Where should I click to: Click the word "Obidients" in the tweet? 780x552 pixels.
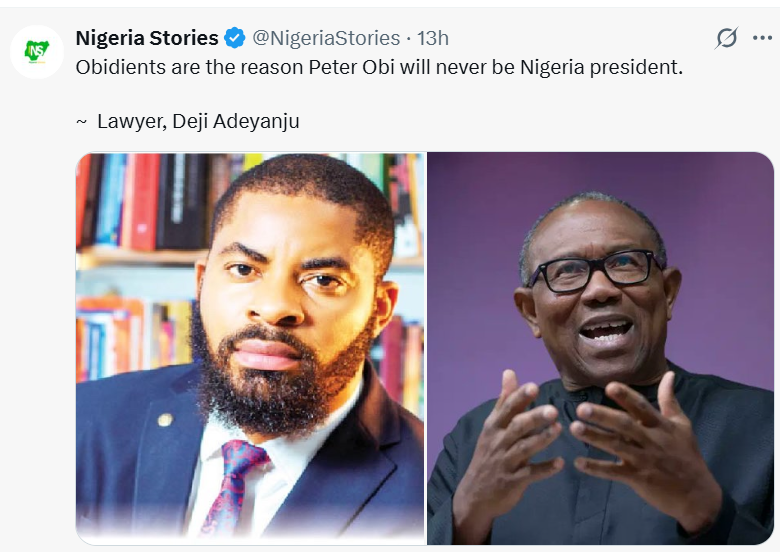pyautogui.click(x=120, y=71)
